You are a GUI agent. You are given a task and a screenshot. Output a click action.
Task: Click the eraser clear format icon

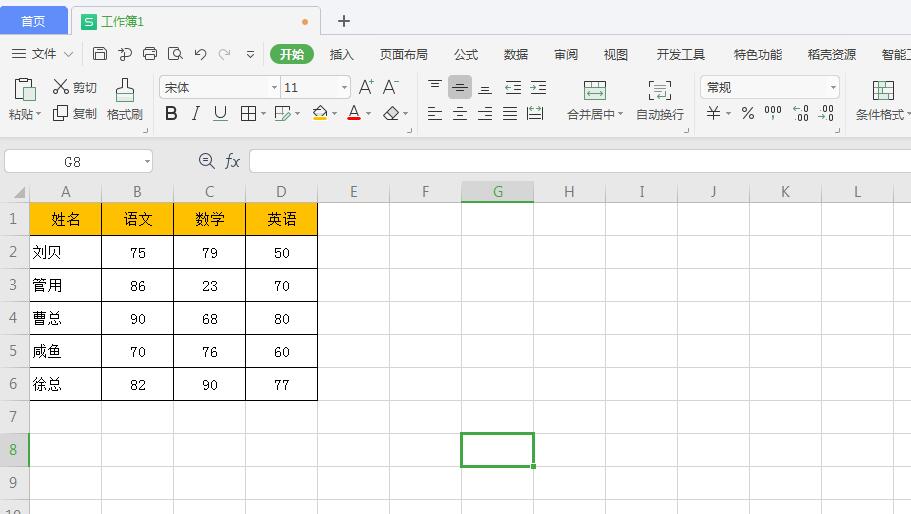click(391, 113)
